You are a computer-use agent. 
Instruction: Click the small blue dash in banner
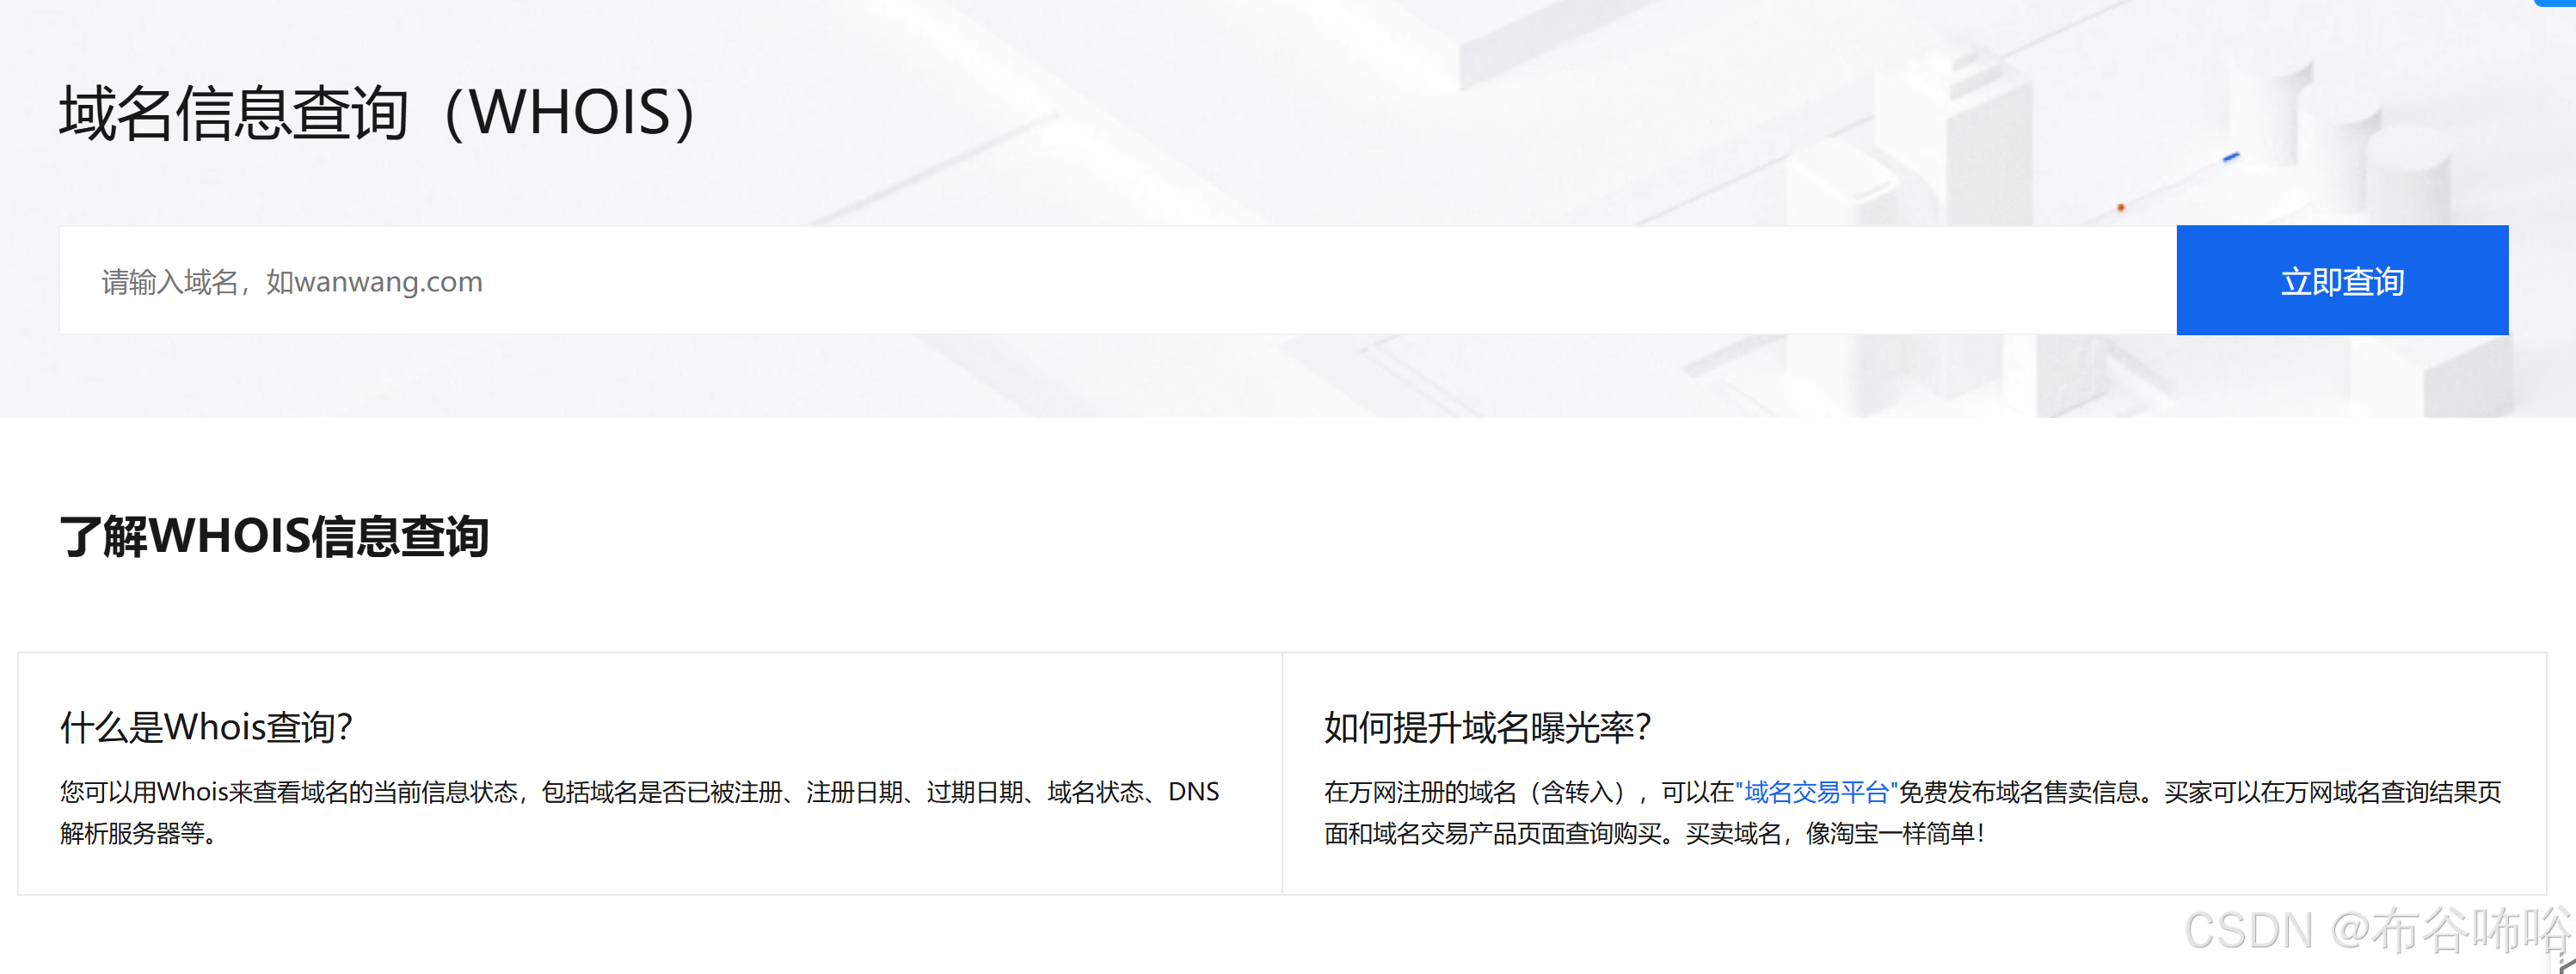click(2231, 157)
